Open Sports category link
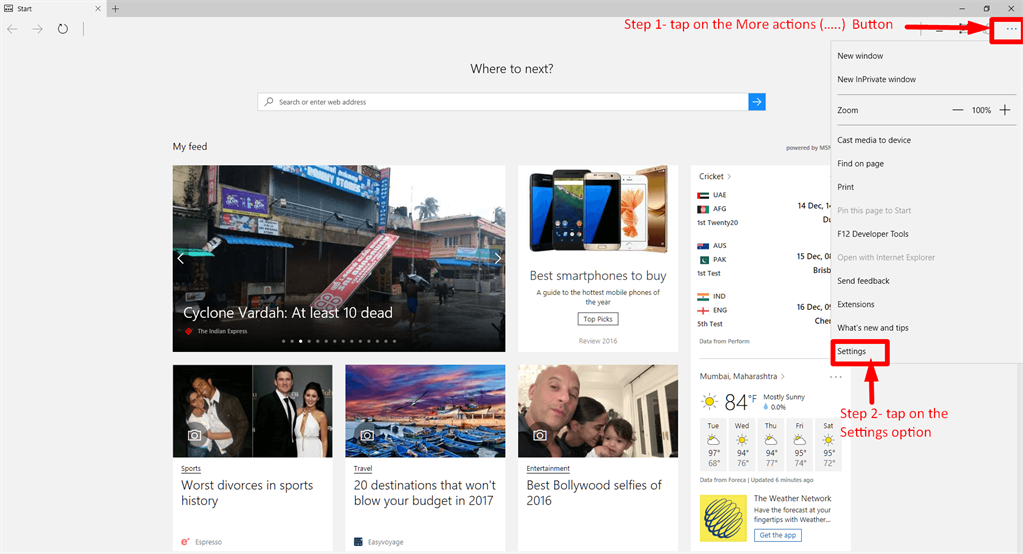 point(191,469)
